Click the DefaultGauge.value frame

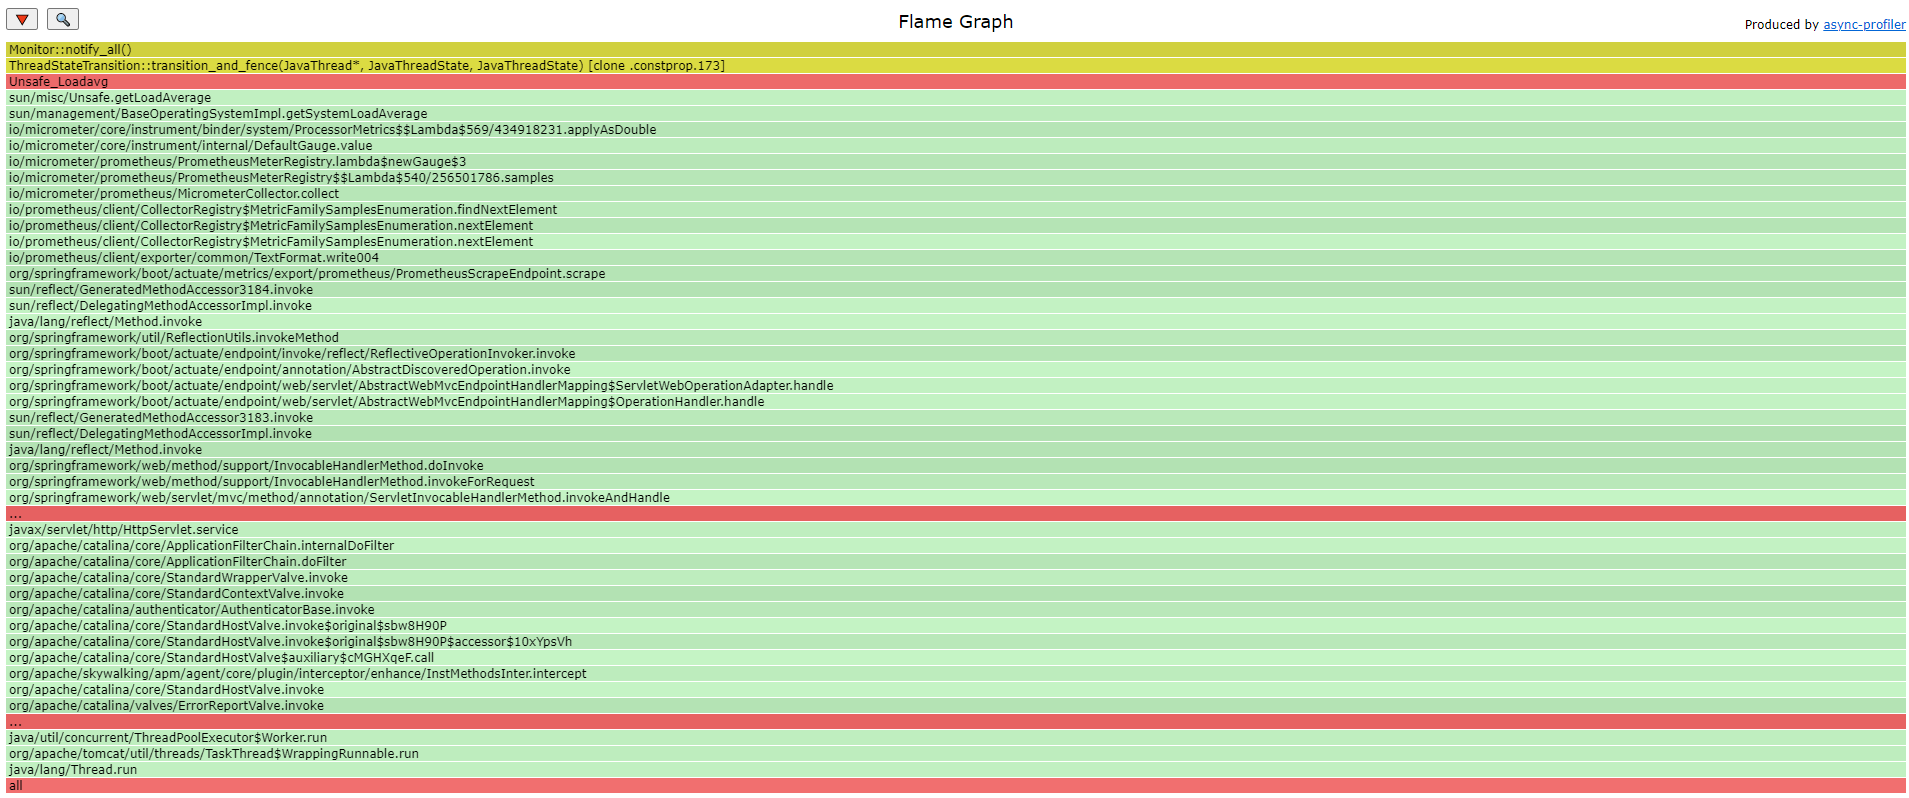955,146
